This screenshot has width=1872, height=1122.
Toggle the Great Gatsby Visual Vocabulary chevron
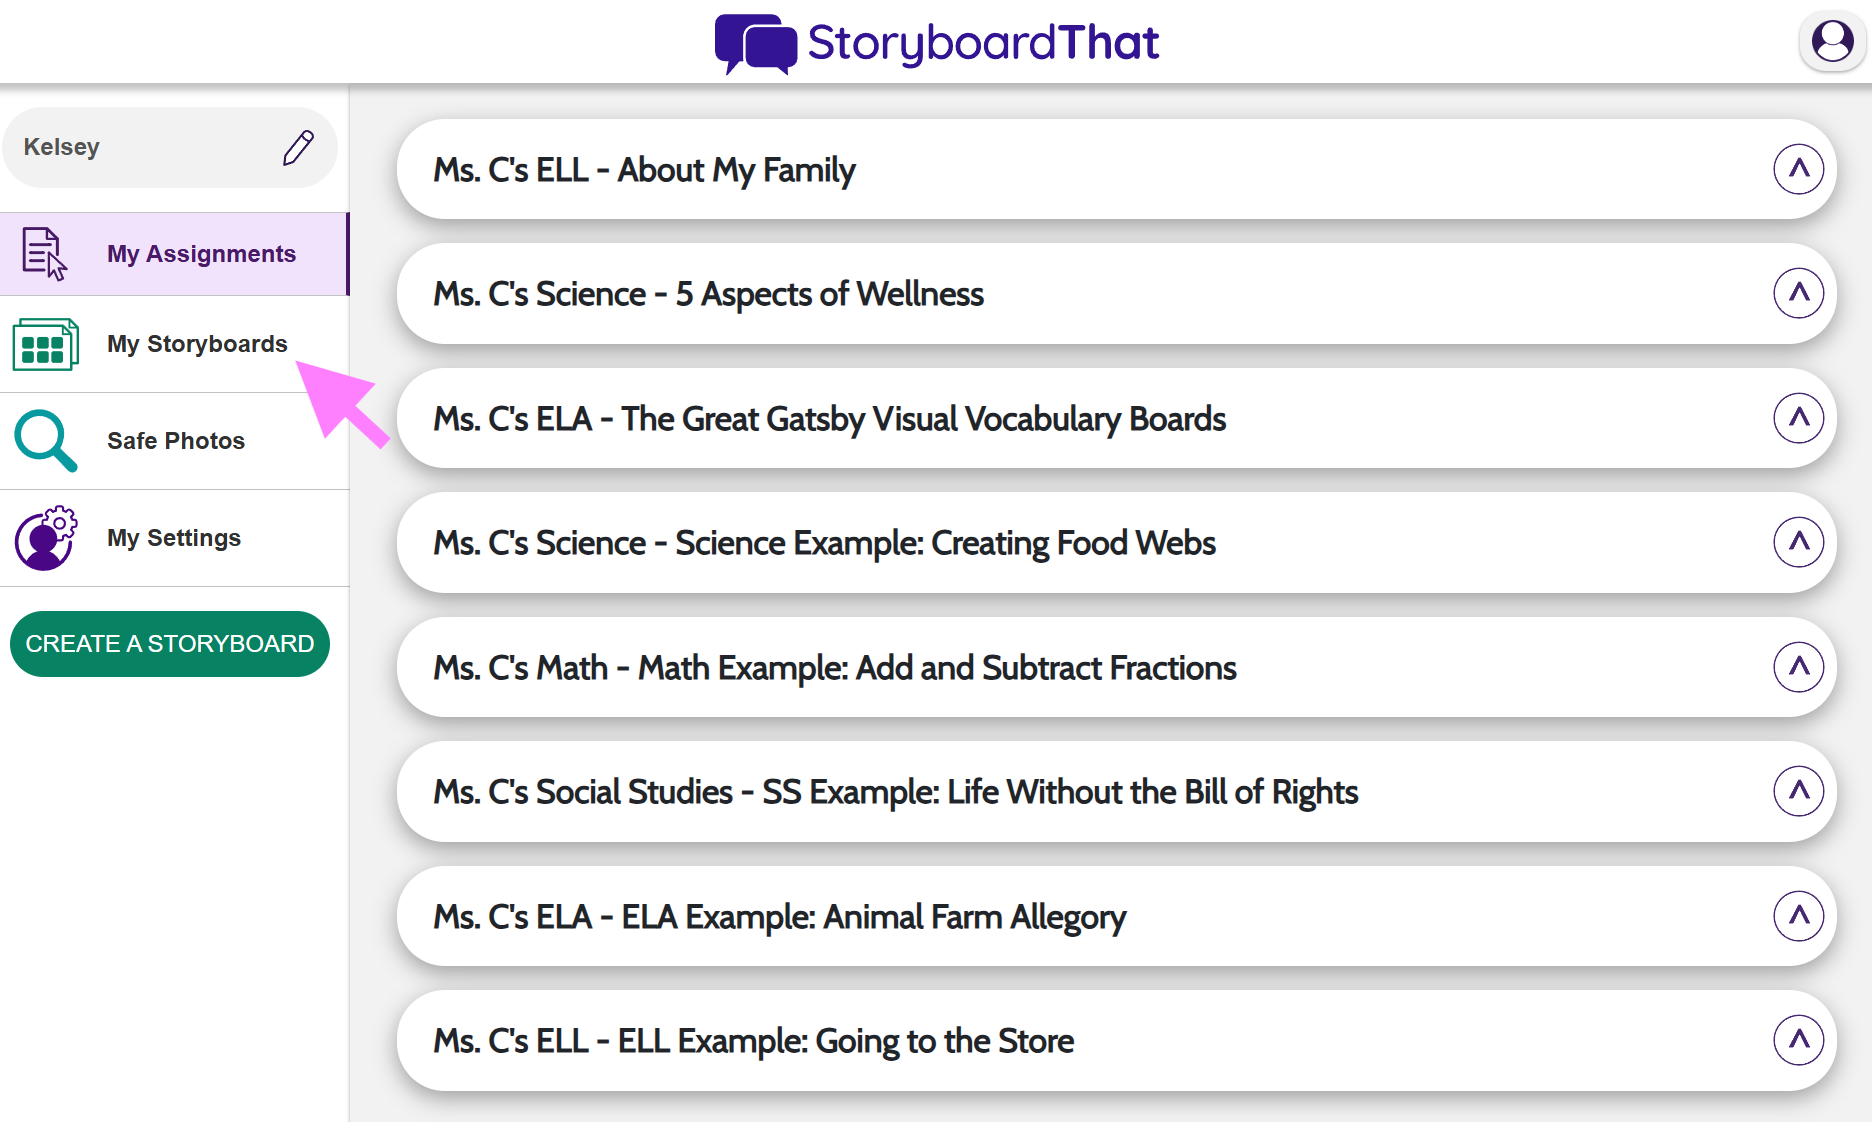[1798, 418]
